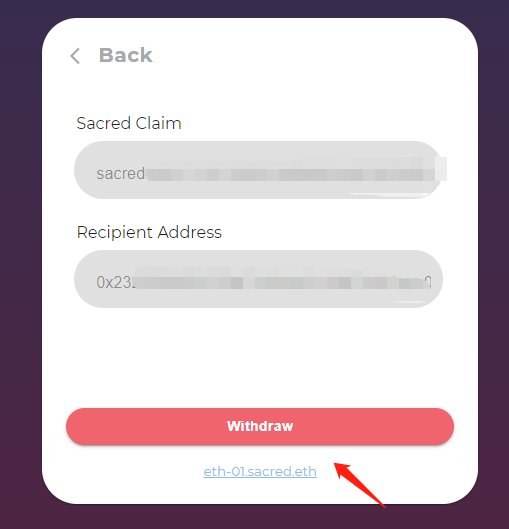Image resolution: width=509 pixels, height=529 pixels.
Task: Focus the Sacred Claim input field
Action: click(x=258, y=170)
